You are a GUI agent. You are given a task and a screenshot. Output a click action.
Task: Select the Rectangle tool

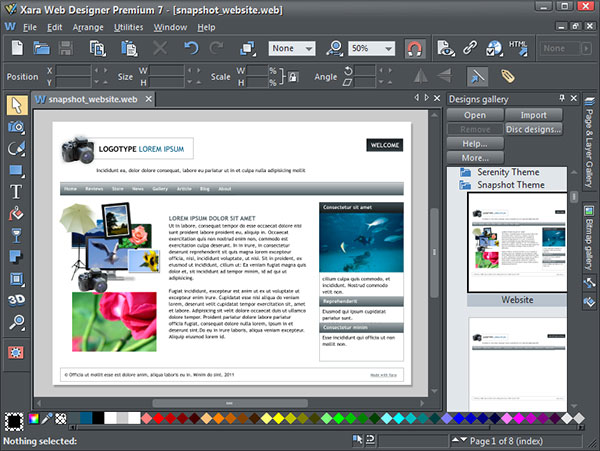16,170
